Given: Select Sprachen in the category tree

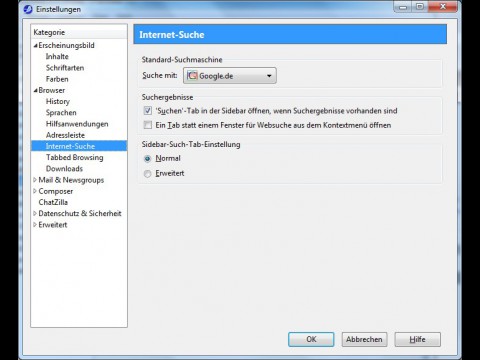Looking at the screenshot, I should (61, 113).
